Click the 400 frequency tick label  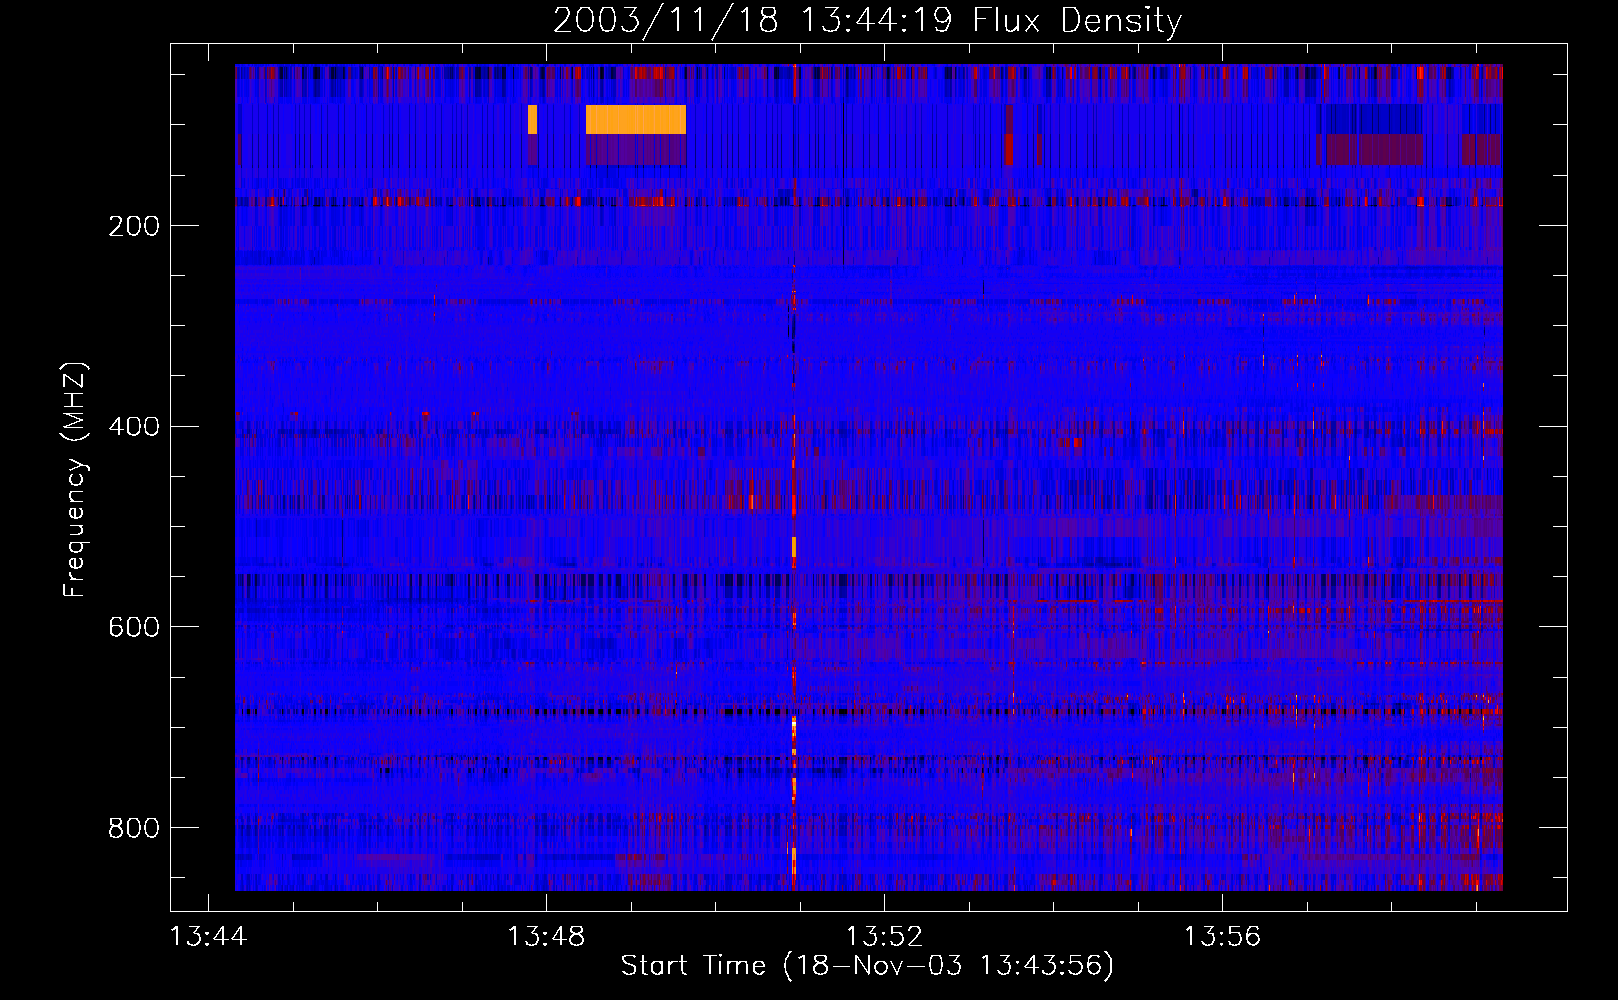[x=134, y=427]
